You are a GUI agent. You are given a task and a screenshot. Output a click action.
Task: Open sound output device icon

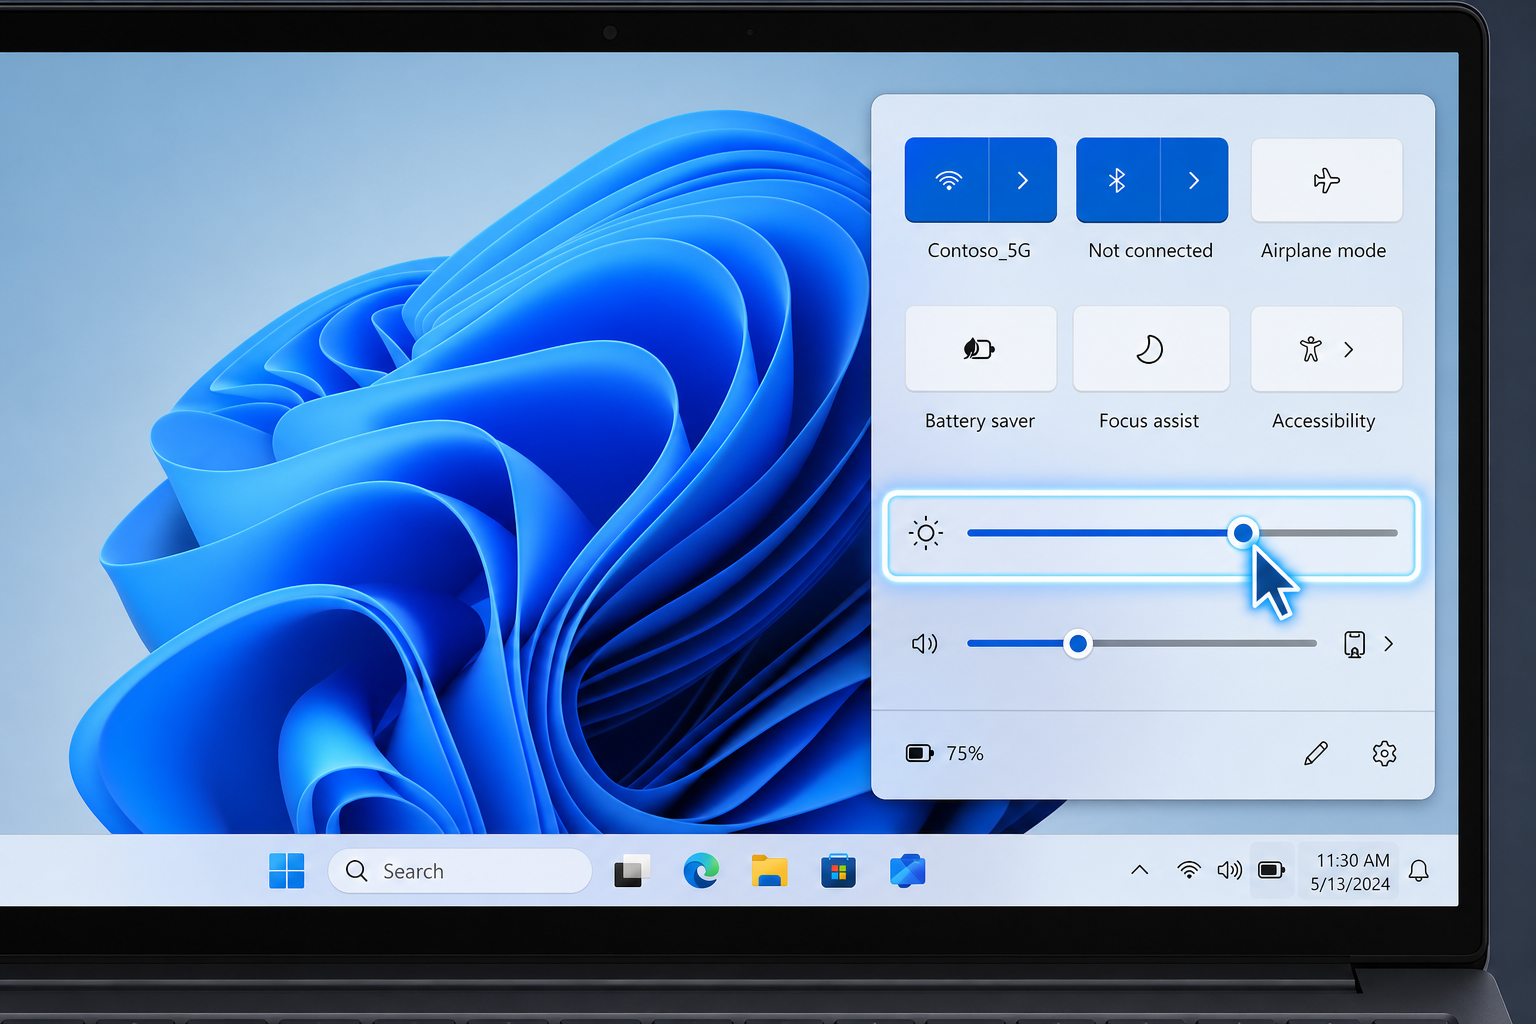click(x=1354, y=644)
